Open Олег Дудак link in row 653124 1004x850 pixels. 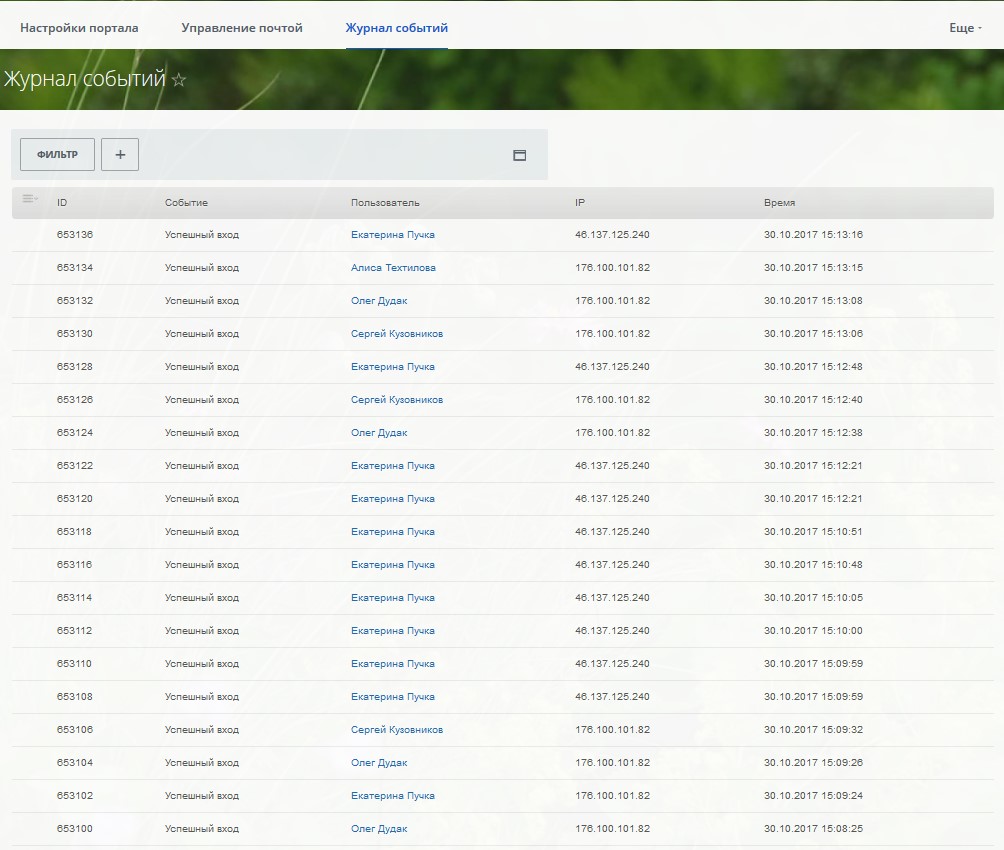(x=379, y=432)
